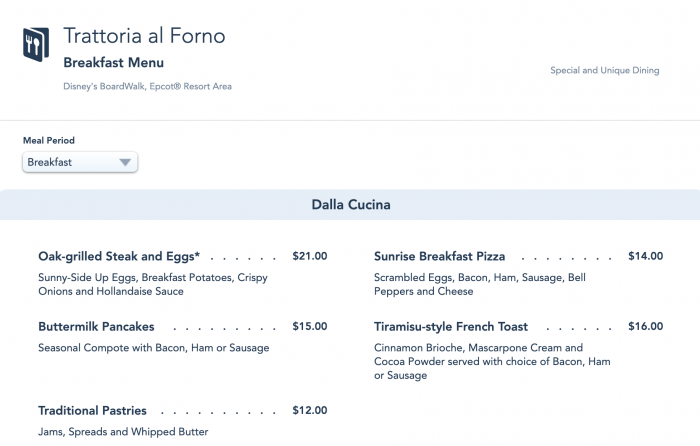The image size is (700, 446).
Task: Select the Sunrise Breakfast Pizza item
Action: point(439,256)
